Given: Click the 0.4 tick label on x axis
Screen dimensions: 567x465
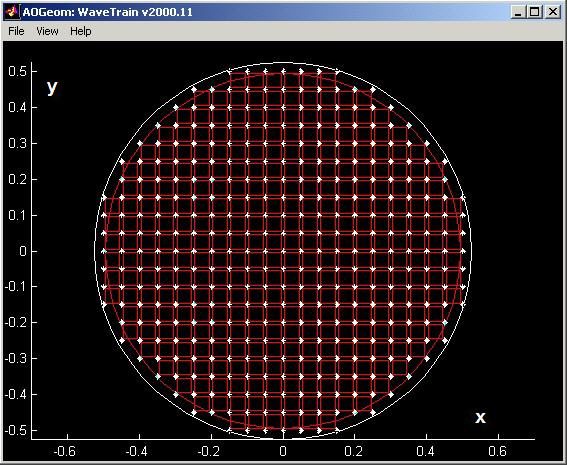Looking at the screenshot, I should click(x=426, y=451).
